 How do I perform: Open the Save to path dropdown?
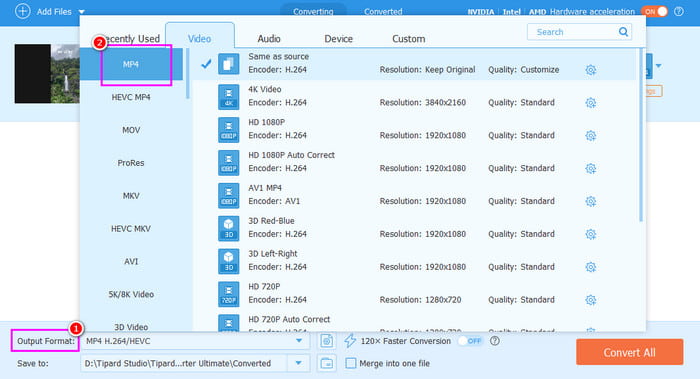point(298,363)
